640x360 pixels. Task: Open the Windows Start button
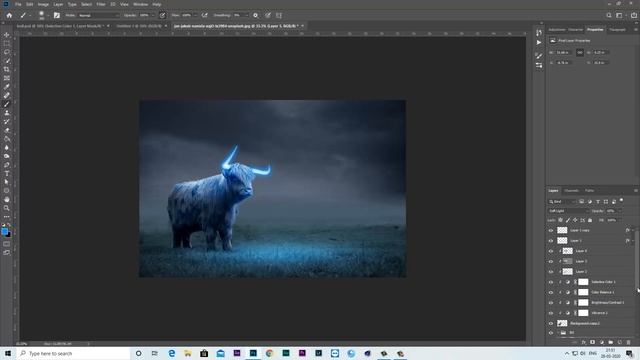(x=8, y=353)
